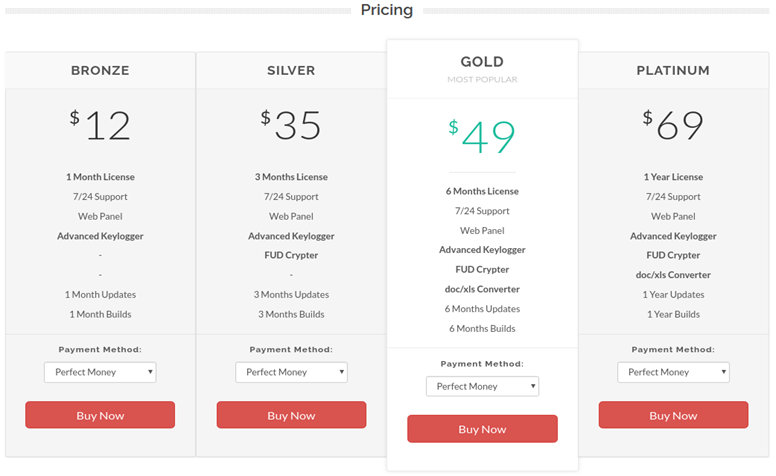Click the Most Popular label under Gold

tap(482, 79)
